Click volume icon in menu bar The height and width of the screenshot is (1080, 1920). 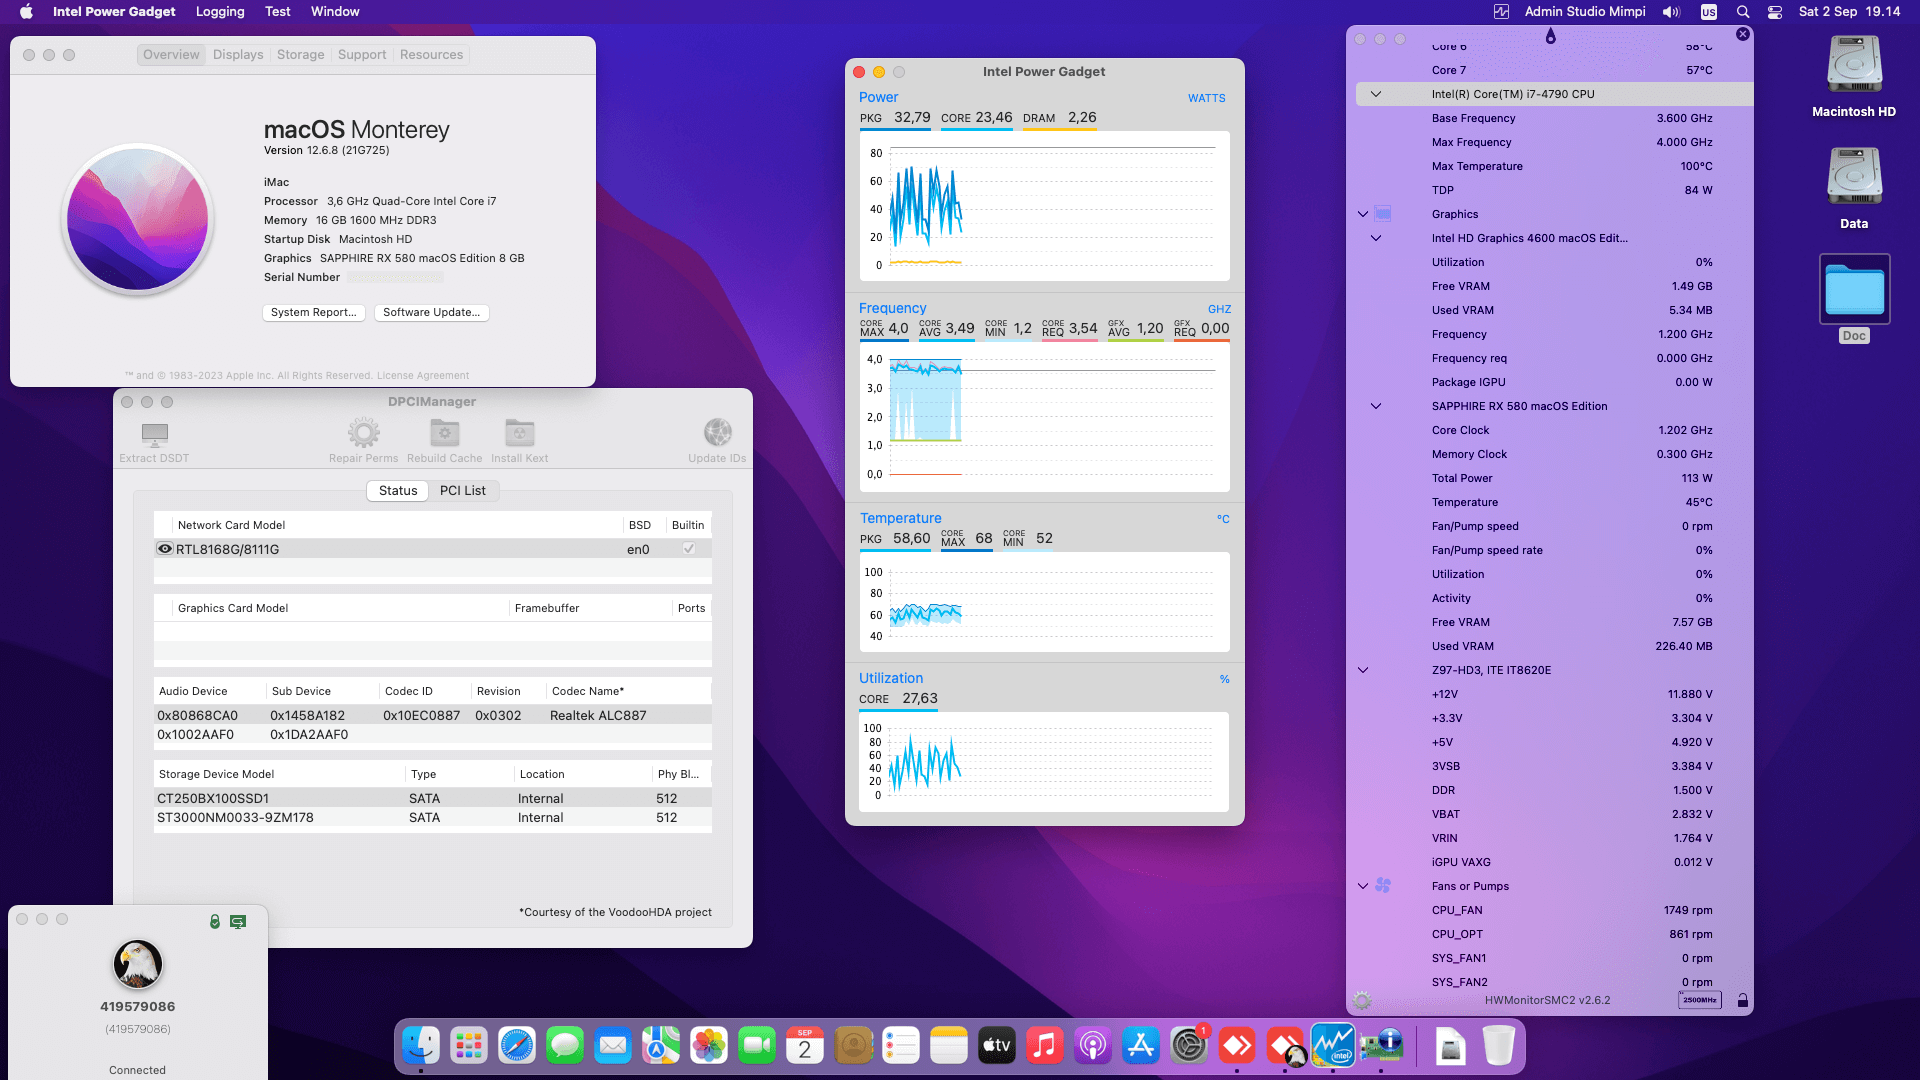pyautogui.click(x=1671, y=12)
